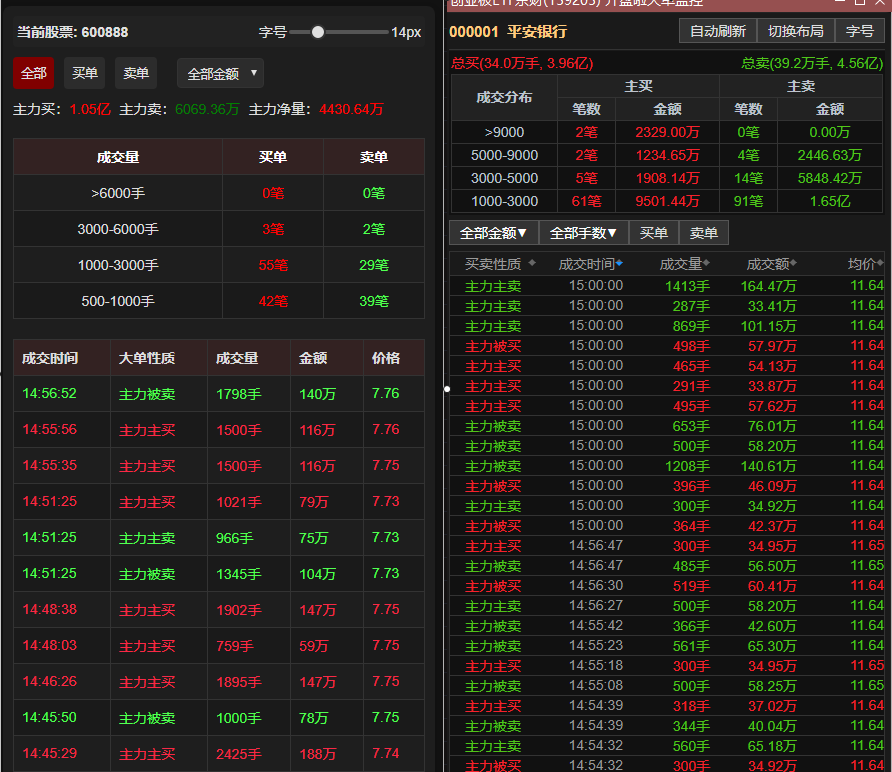Sort by 买卖性质 column sort icon
Viewport: 892px width, 772px height.
(x=532, y=264)
